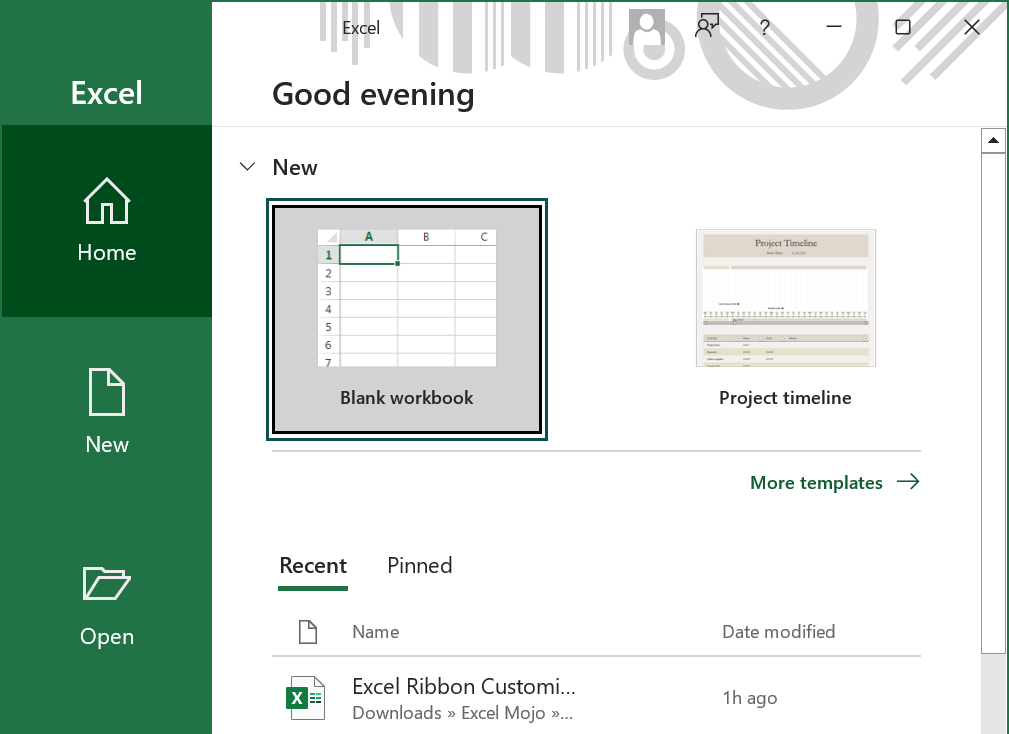Click the Excel file icon in recent list

pyautogui.click(x=306, y=698)
